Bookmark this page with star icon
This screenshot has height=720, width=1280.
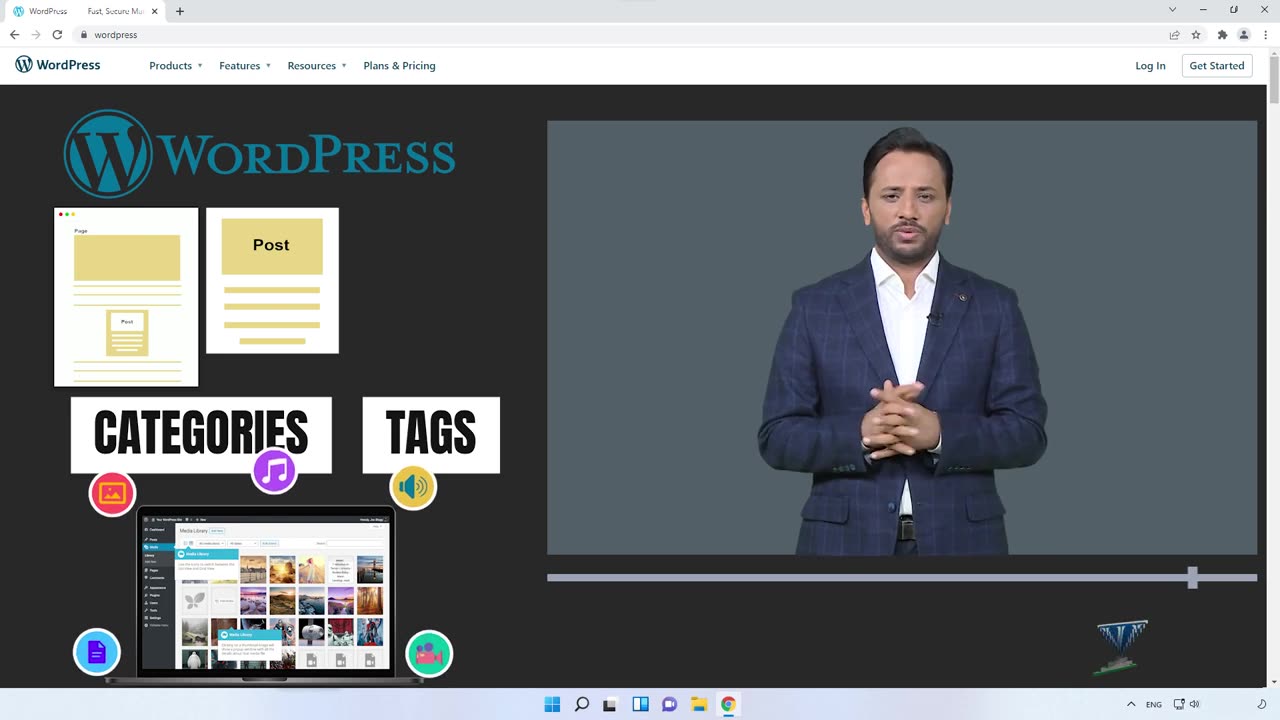1196,35
